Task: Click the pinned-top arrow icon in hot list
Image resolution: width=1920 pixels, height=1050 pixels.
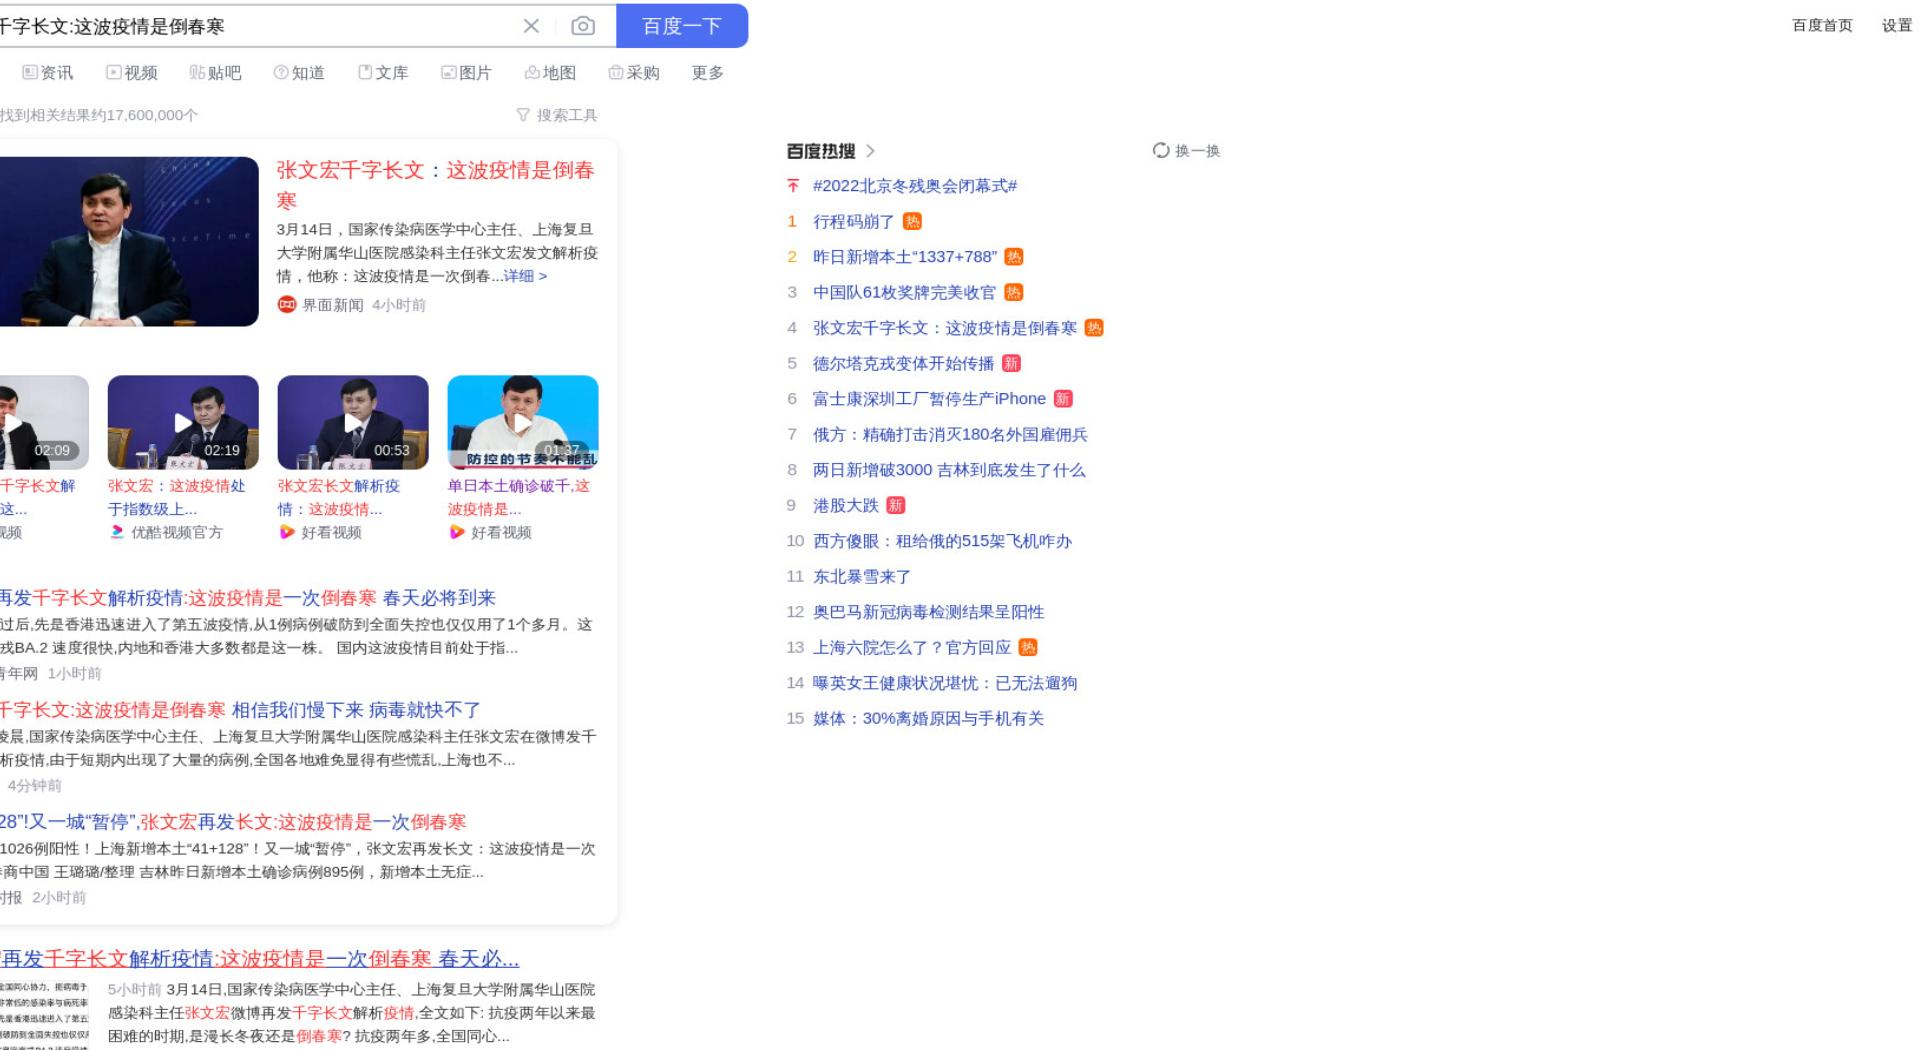Action: 793,186
